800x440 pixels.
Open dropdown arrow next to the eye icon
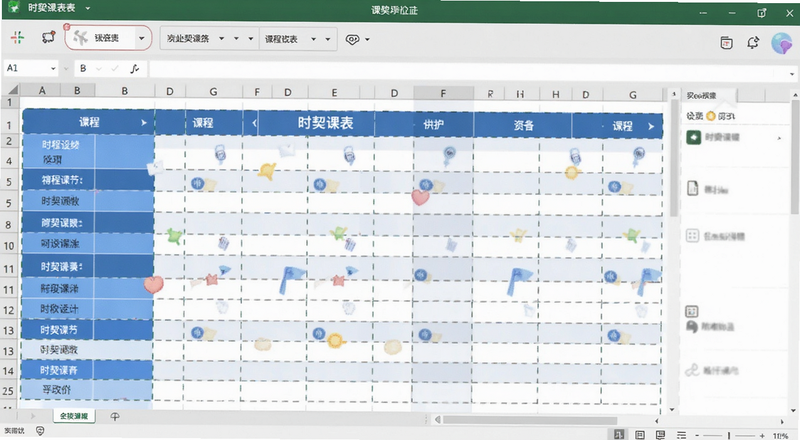pyautogui.click(x=367, y=39)
